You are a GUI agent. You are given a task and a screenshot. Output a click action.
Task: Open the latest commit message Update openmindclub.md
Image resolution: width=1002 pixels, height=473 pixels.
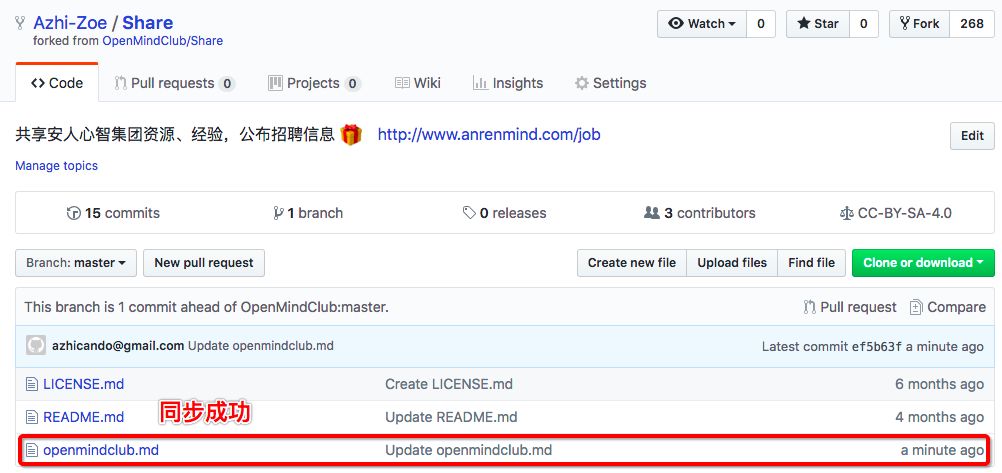(x=261, y=346)
